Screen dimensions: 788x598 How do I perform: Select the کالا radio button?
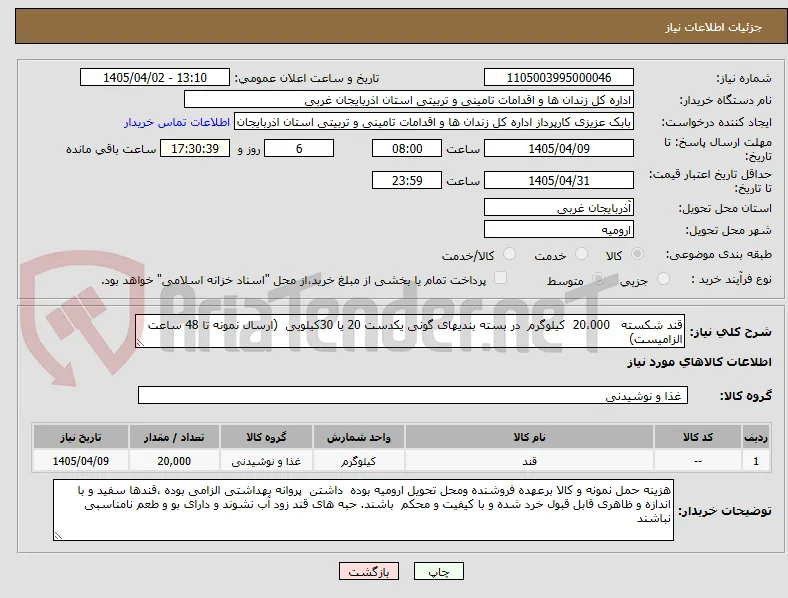pos(637,254)
